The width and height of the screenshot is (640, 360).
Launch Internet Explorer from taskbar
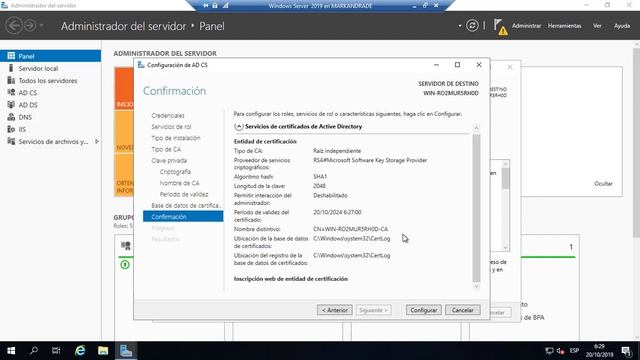[80, 351]
